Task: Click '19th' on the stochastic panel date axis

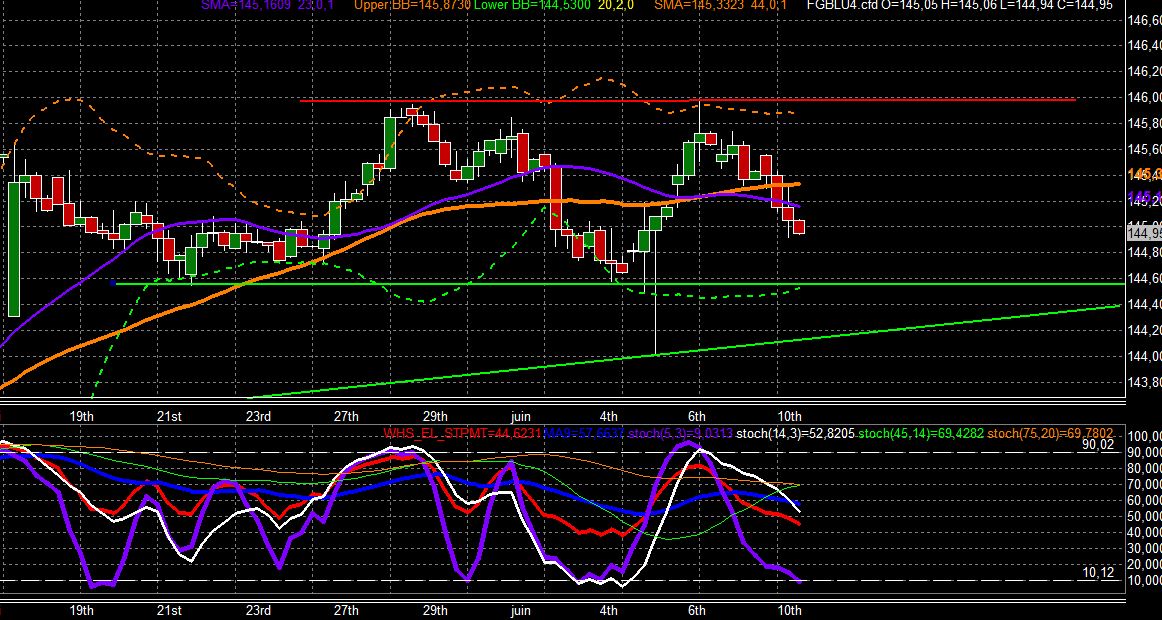Action: click(81, 610)
